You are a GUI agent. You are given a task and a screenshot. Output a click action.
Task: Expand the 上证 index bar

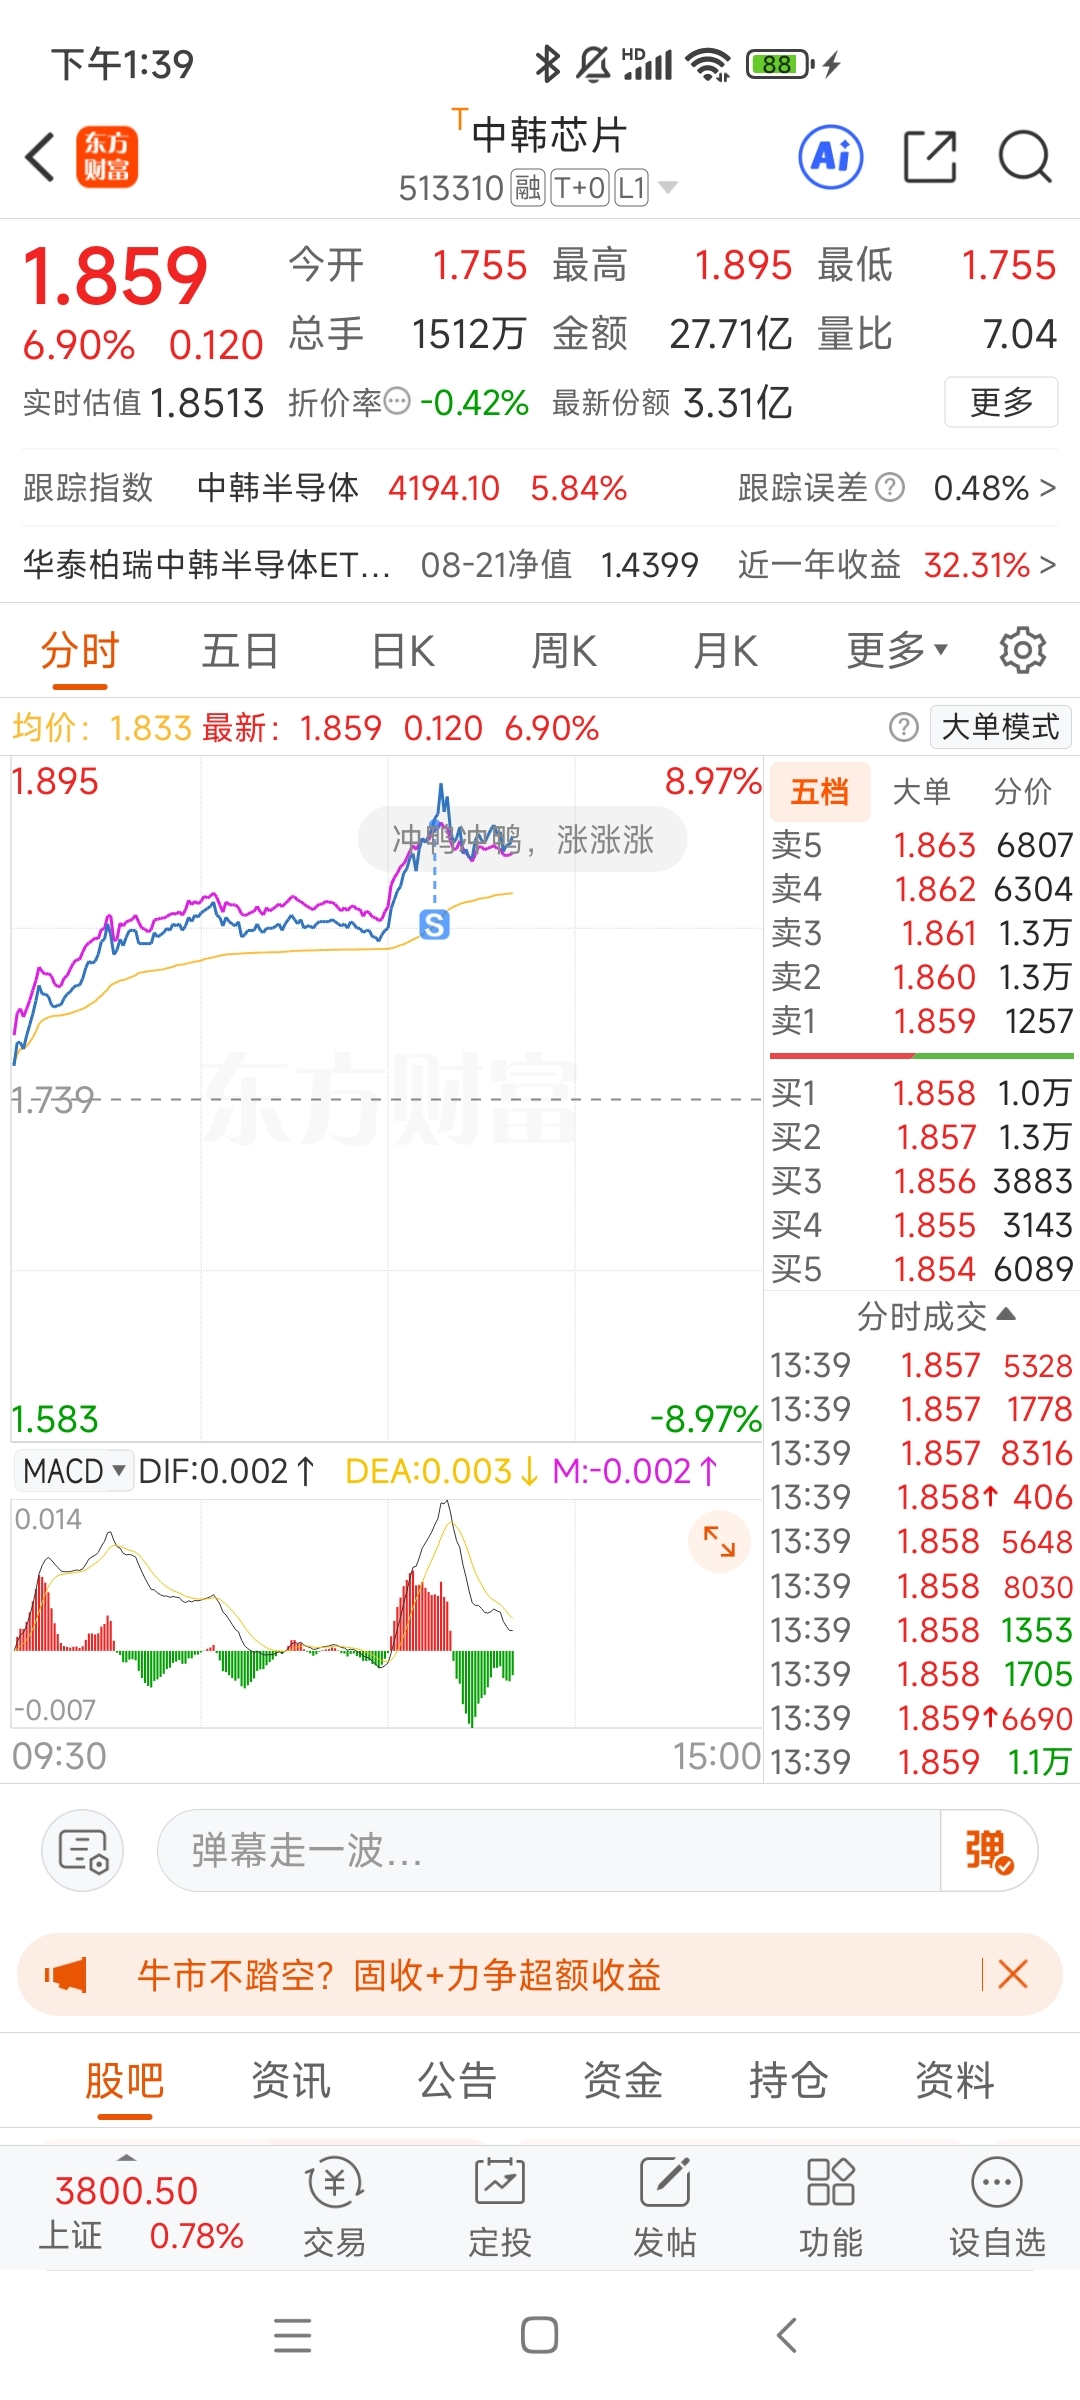126,2157
